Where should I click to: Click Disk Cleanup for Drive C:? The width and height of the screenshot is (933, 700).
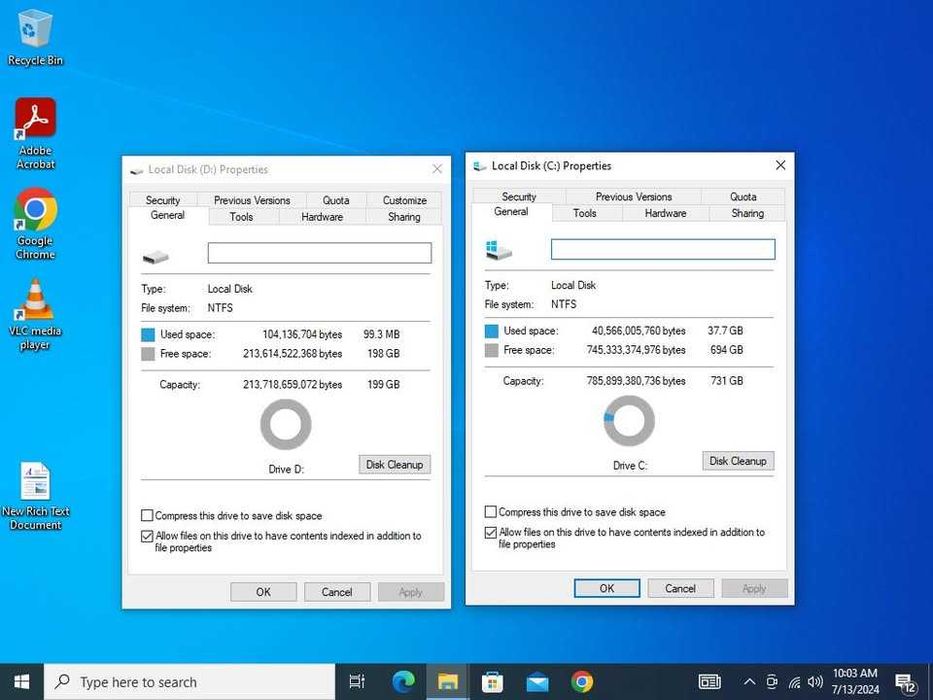(738, 461)
